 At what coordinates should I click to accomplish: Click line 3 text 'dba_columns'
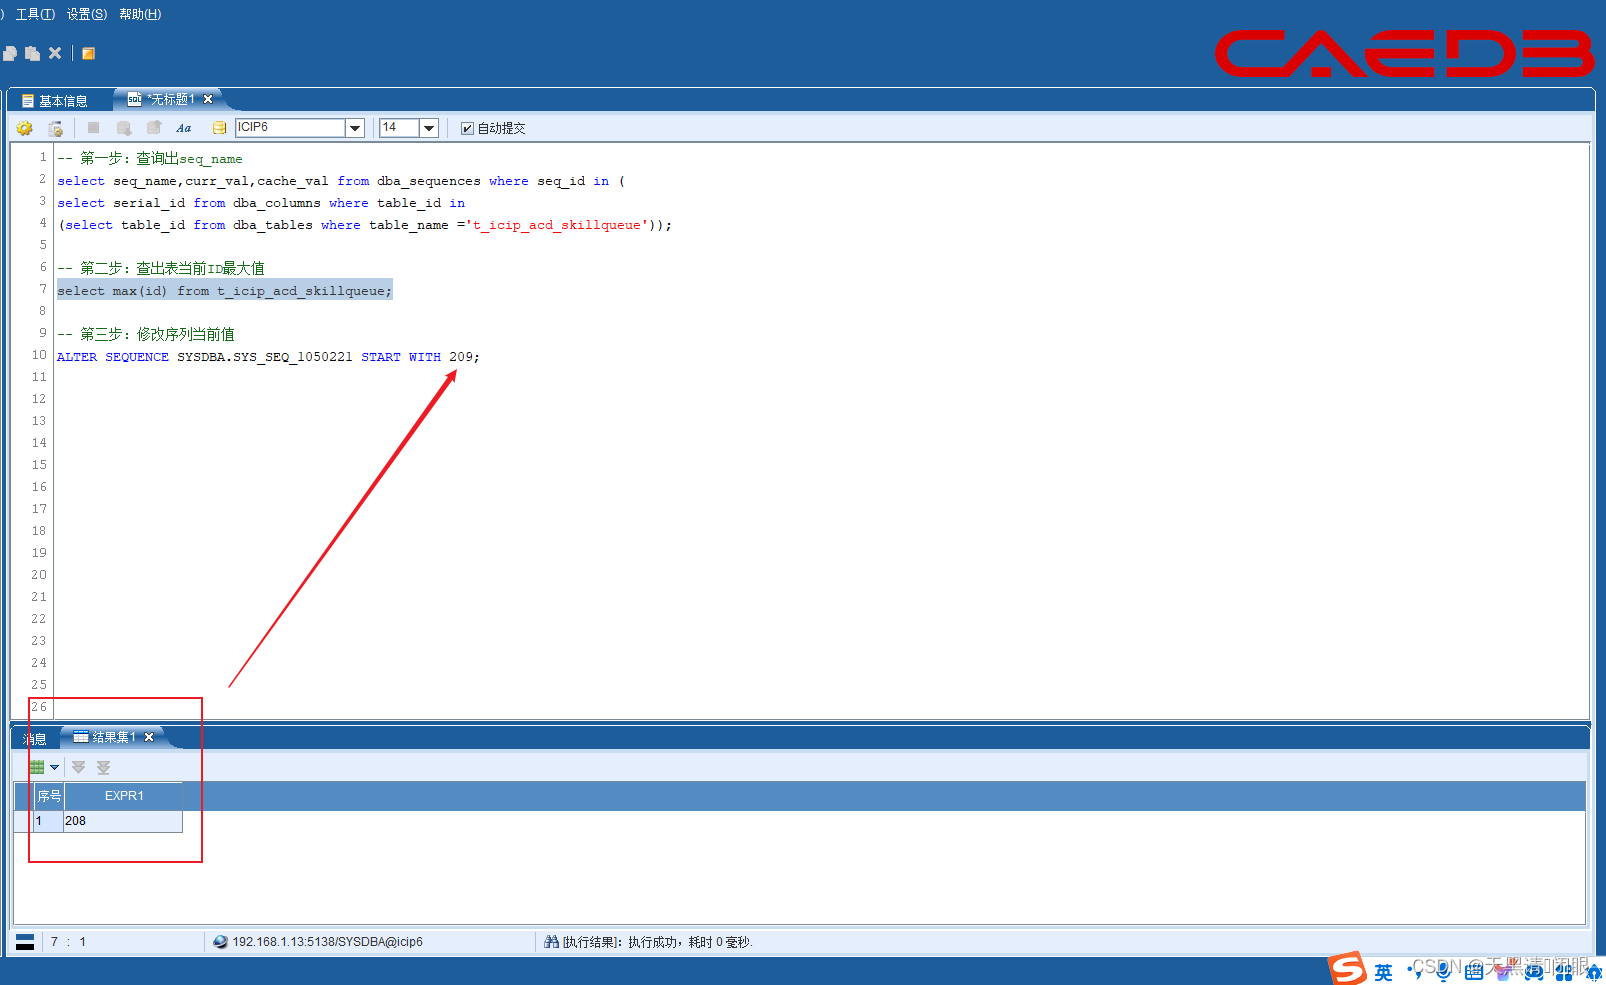[x=277, y=203]
